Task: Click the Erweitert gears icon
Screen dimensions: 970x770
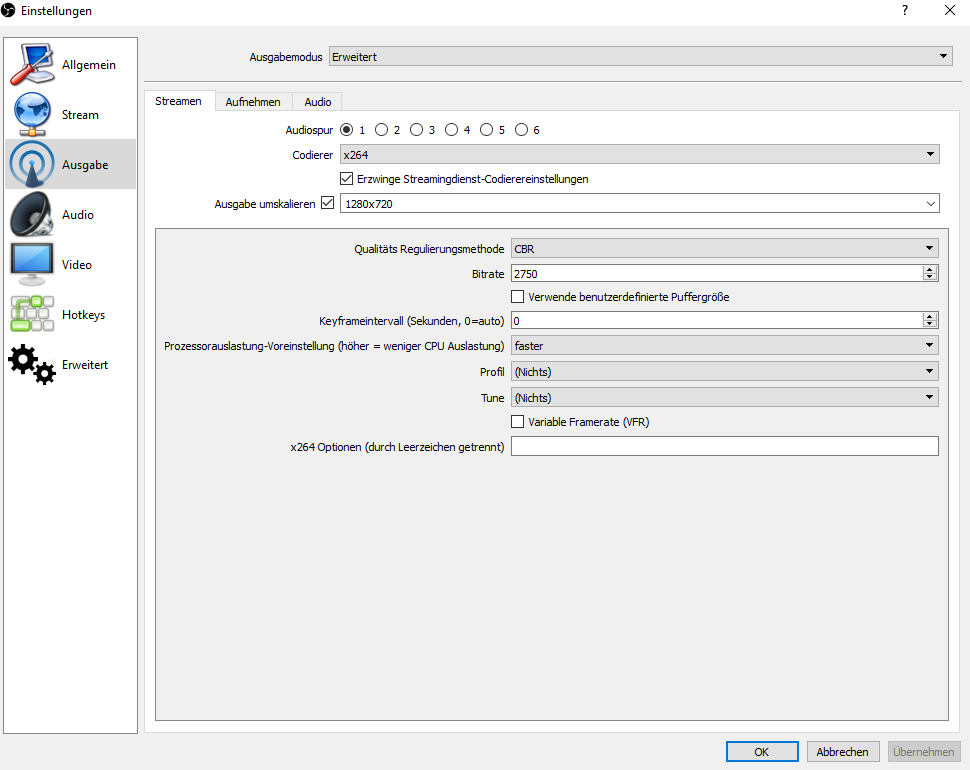Action: [32, 365]
